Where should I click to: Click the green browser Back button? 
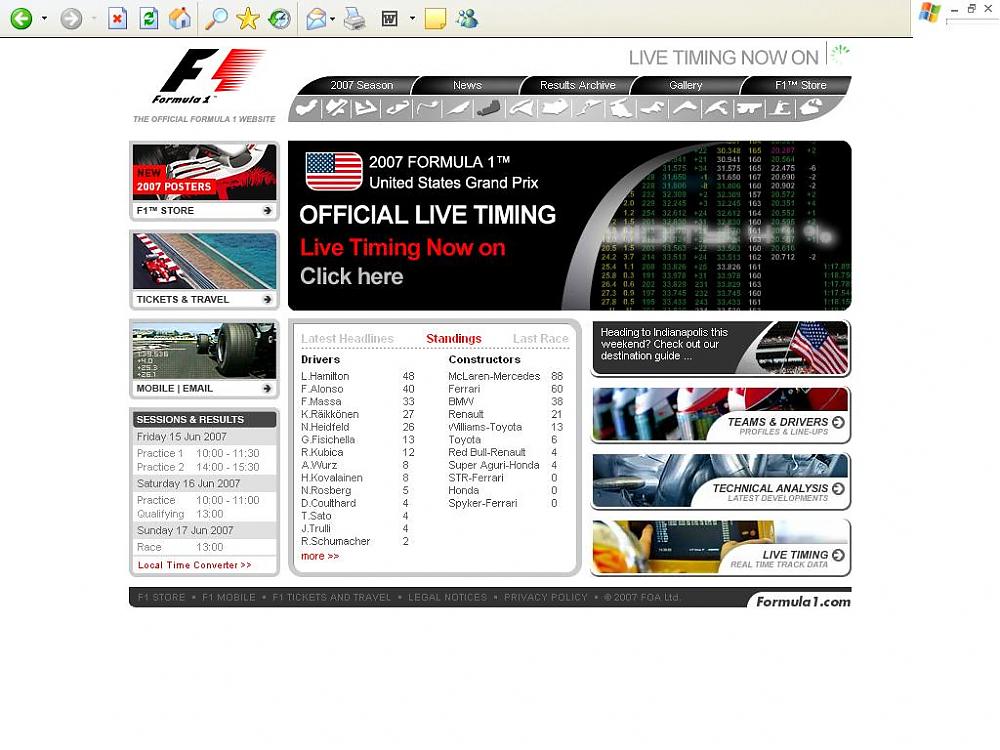pos(21,18)
